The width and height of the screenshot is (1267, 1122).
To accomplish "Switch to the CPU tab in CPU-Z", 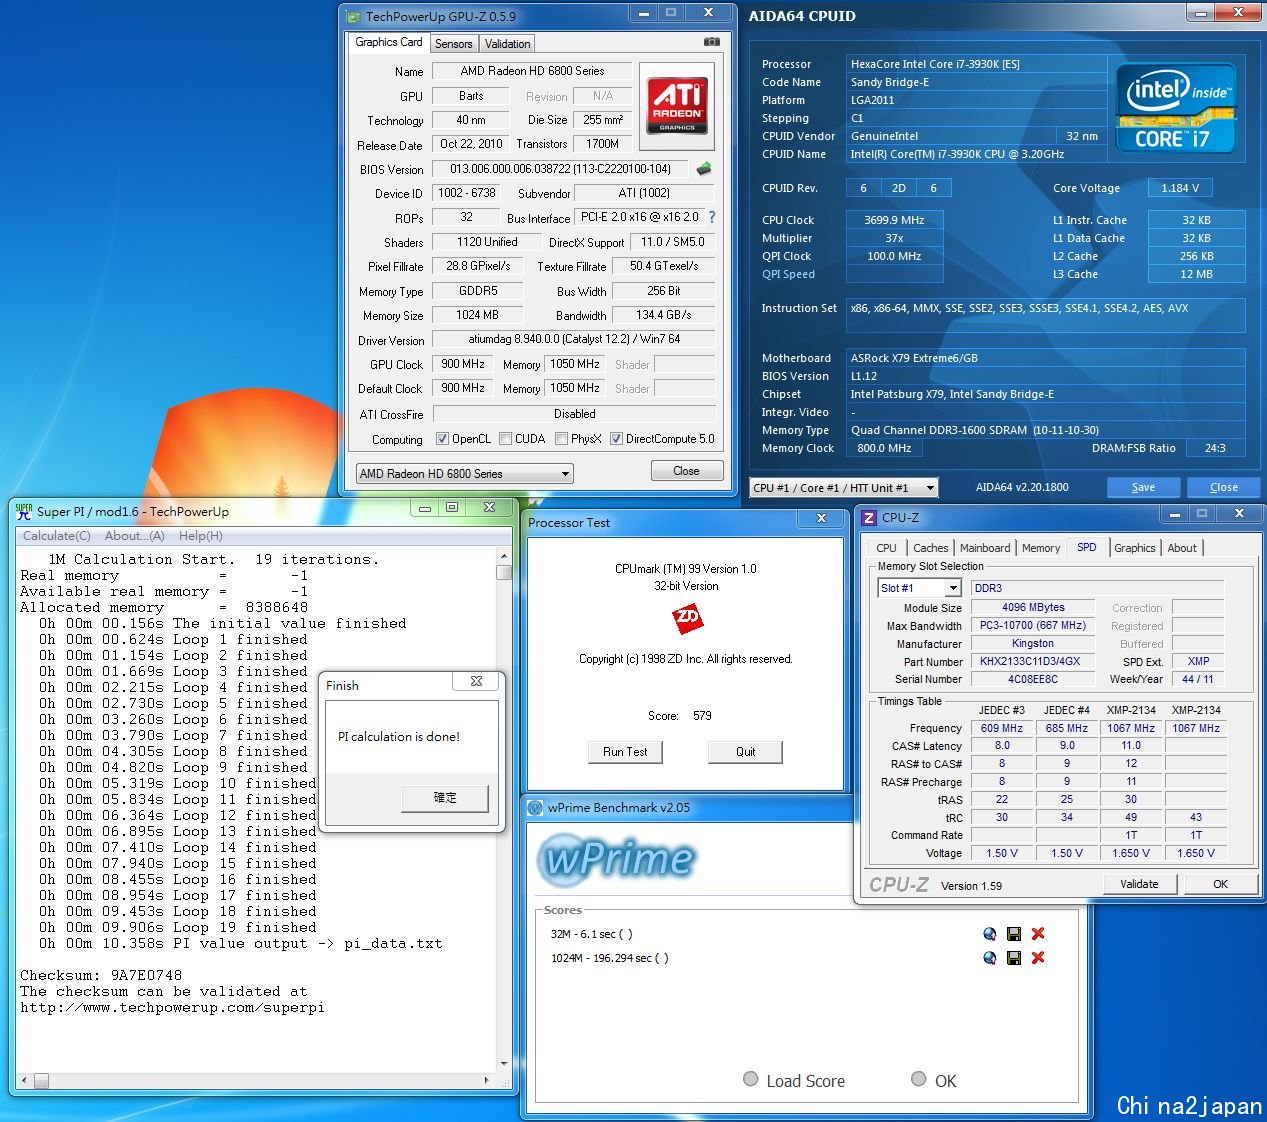I will click(x=886, y=548).
